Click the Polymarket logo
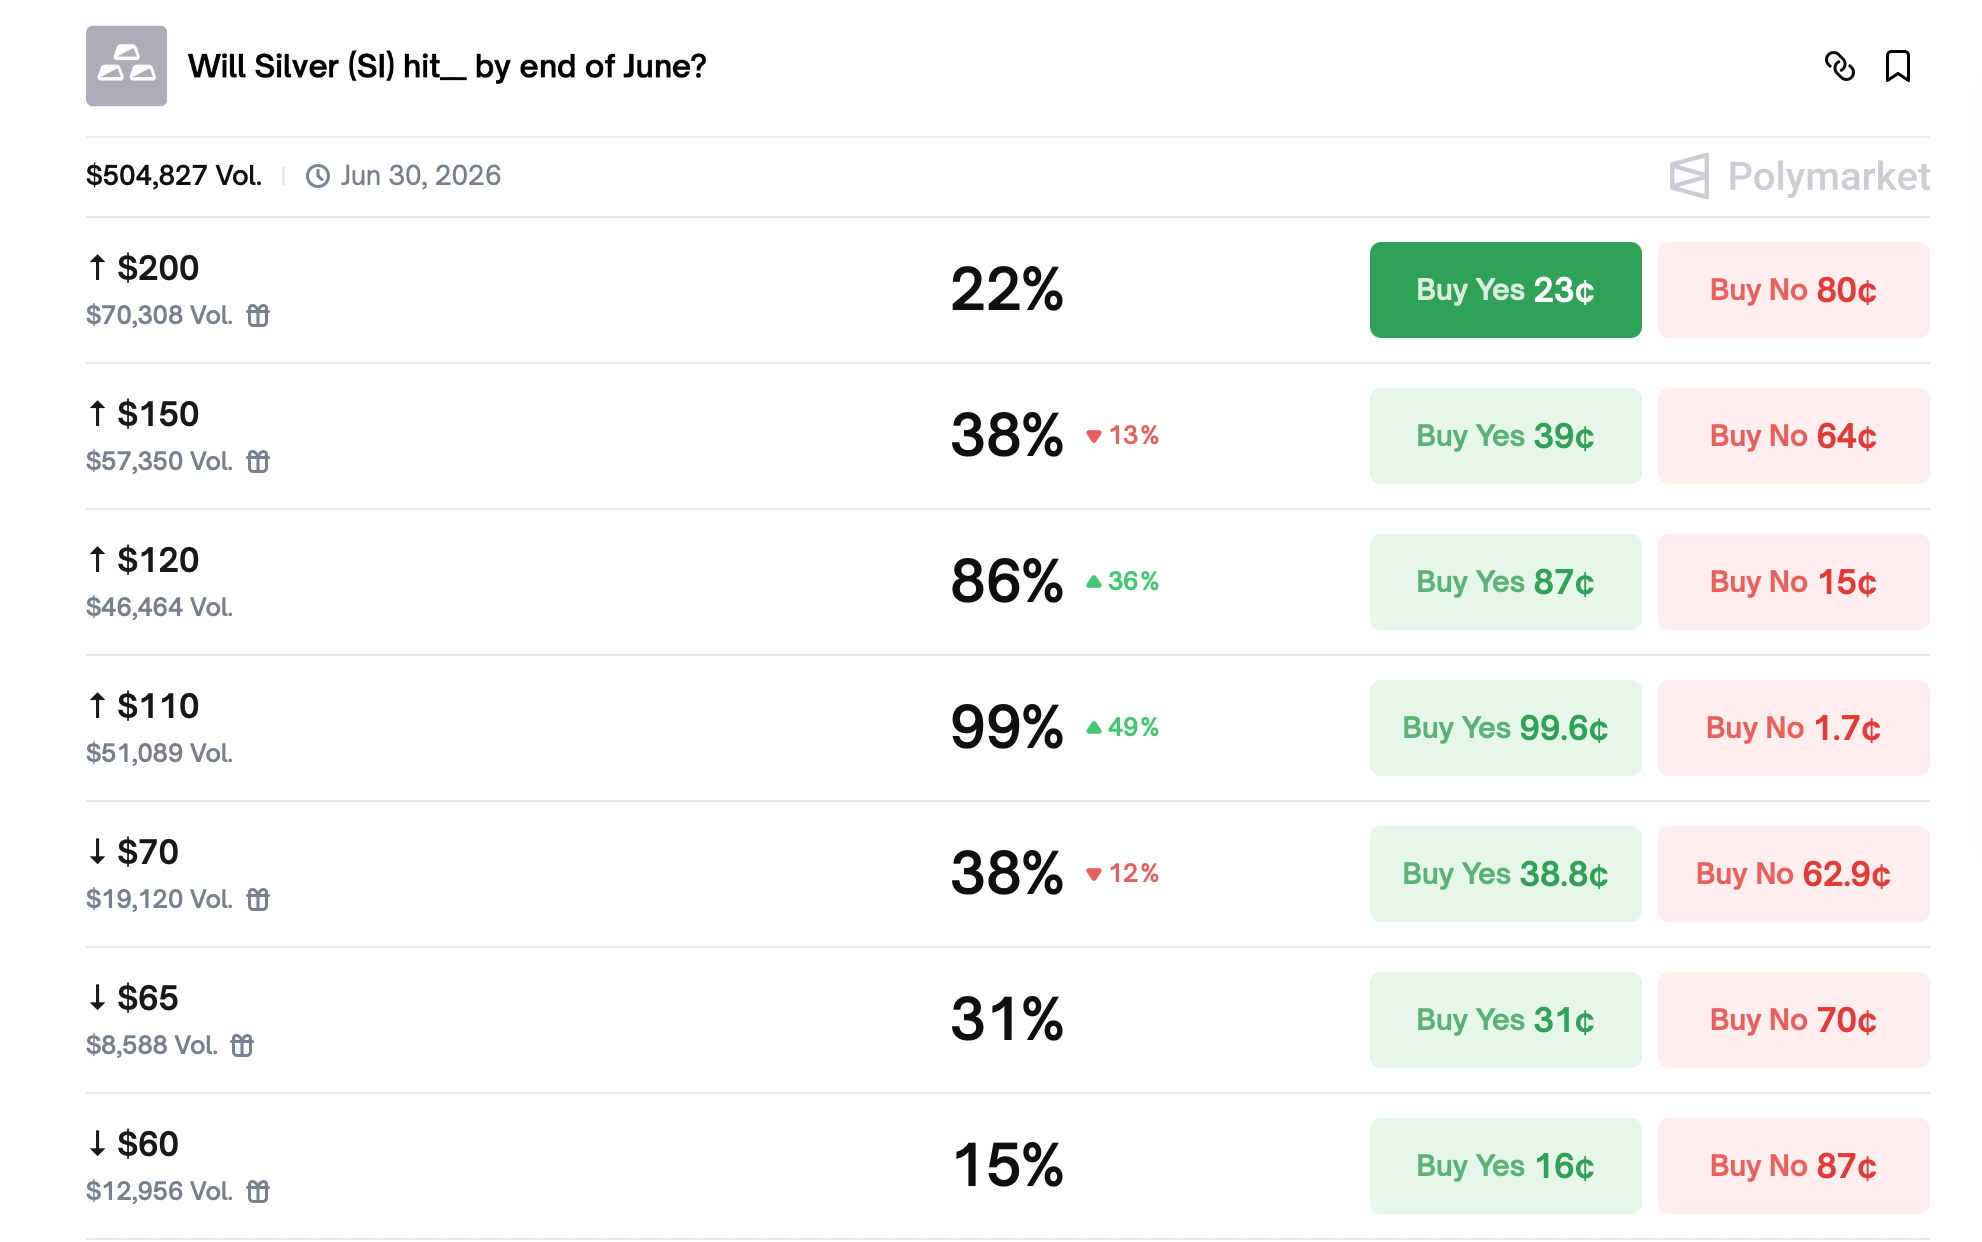 (x=1798, y=176)
